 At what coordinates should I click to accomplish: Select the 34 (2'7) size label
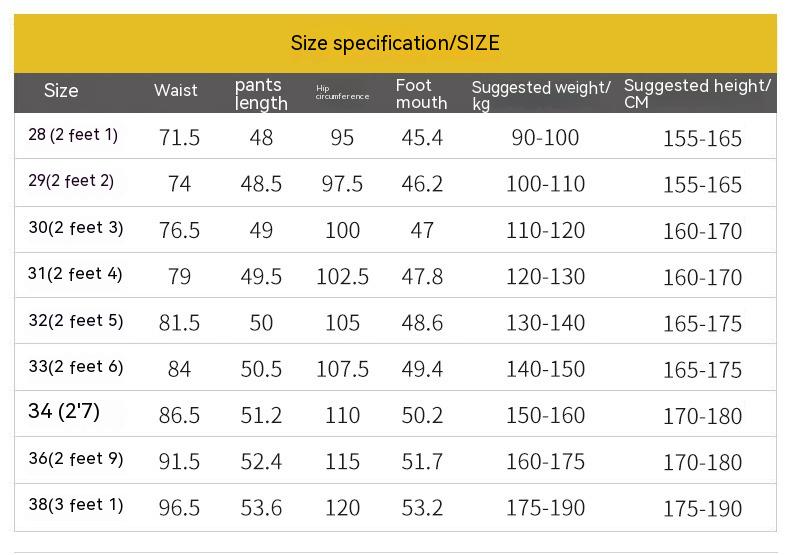pyautogui.click(x=64, y=411)
